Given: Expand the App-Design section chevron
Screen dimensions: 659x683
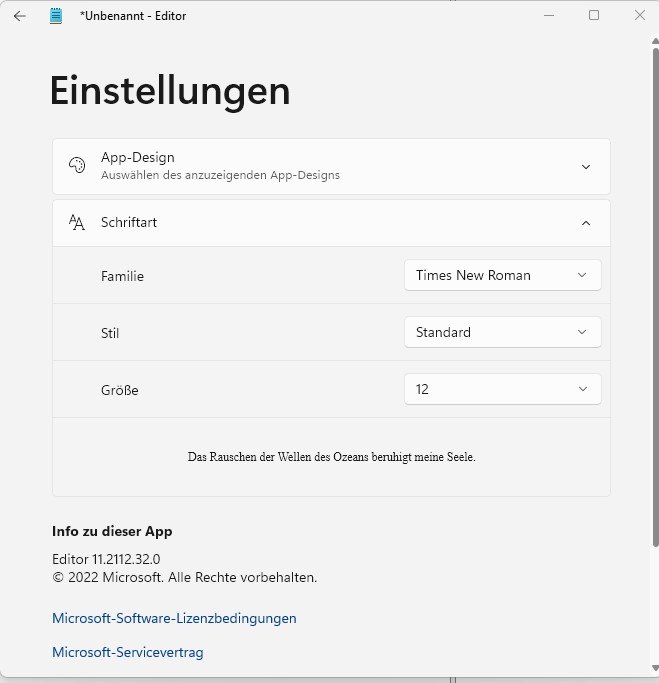Looking at the screenshot, I should point(586,167).
